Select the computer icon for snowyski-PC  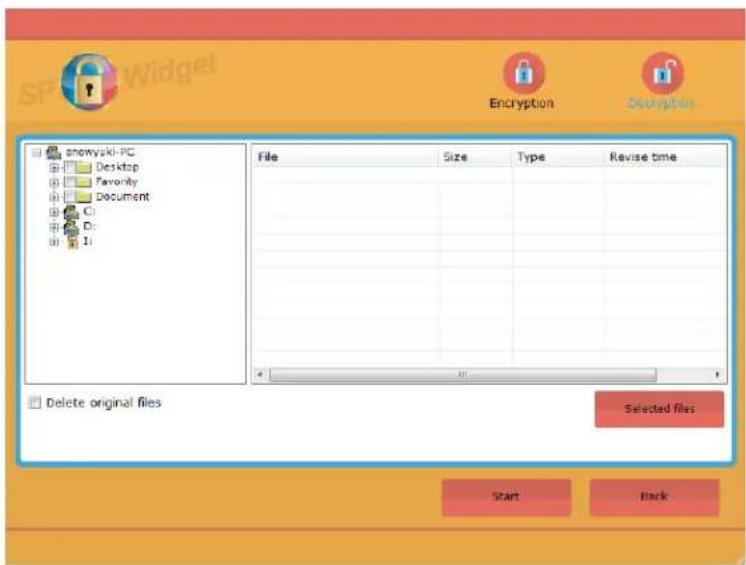(53, 153)
